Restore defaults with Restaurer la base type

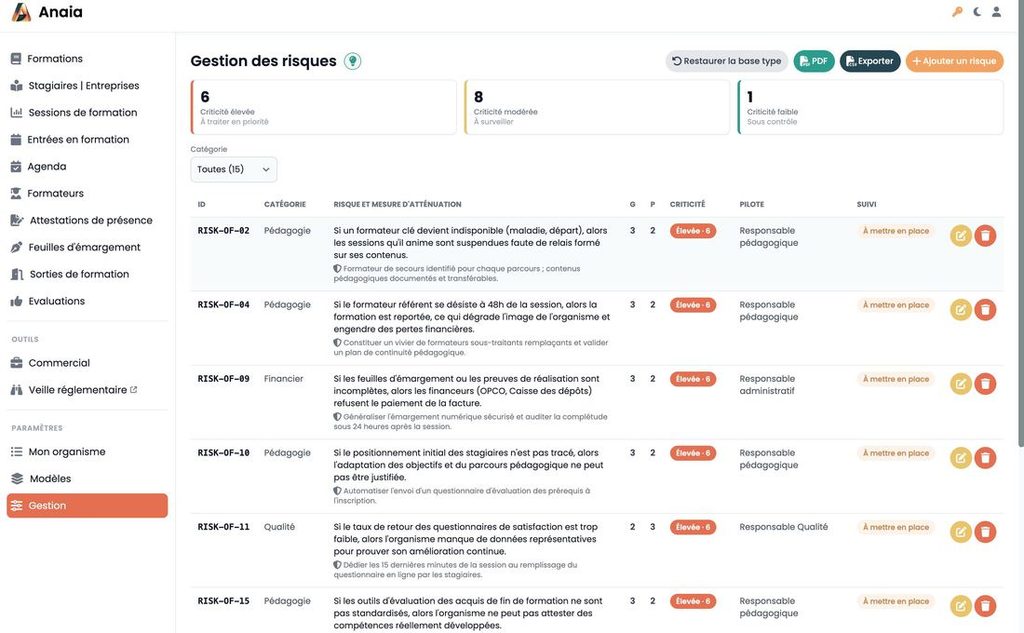click(x=727, y=61)
